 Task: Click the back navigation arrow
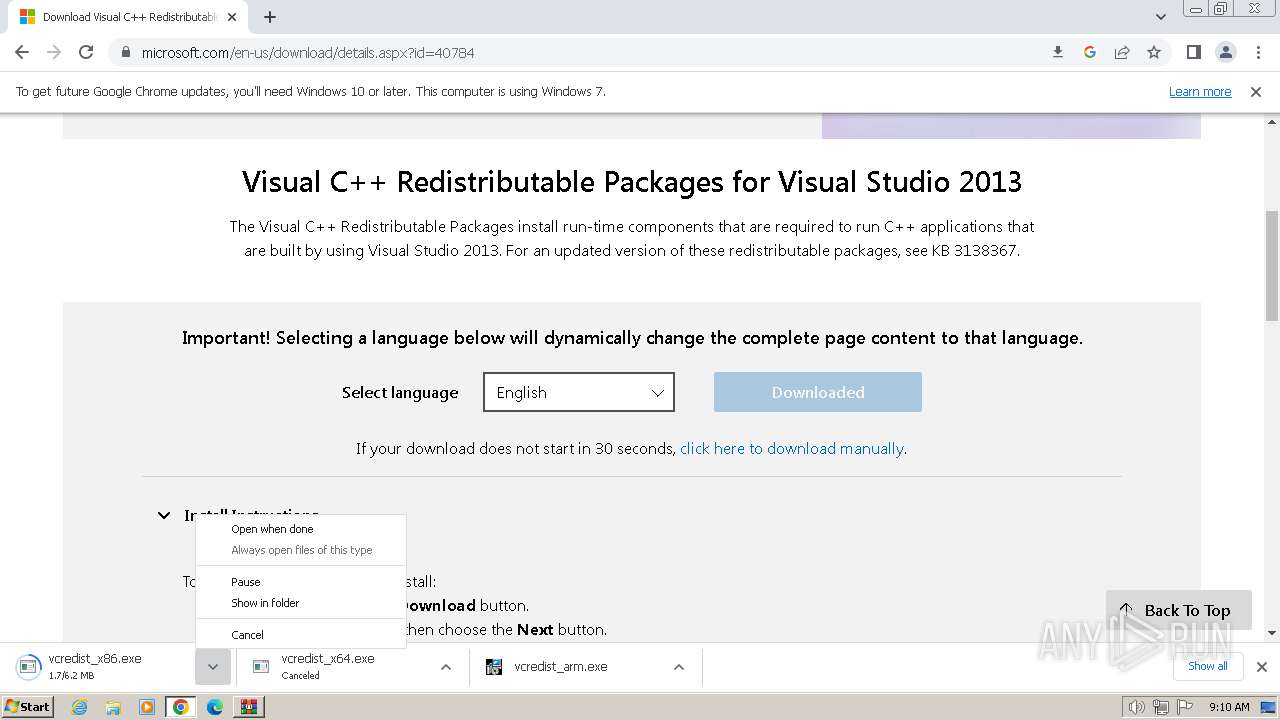(22, 52)
